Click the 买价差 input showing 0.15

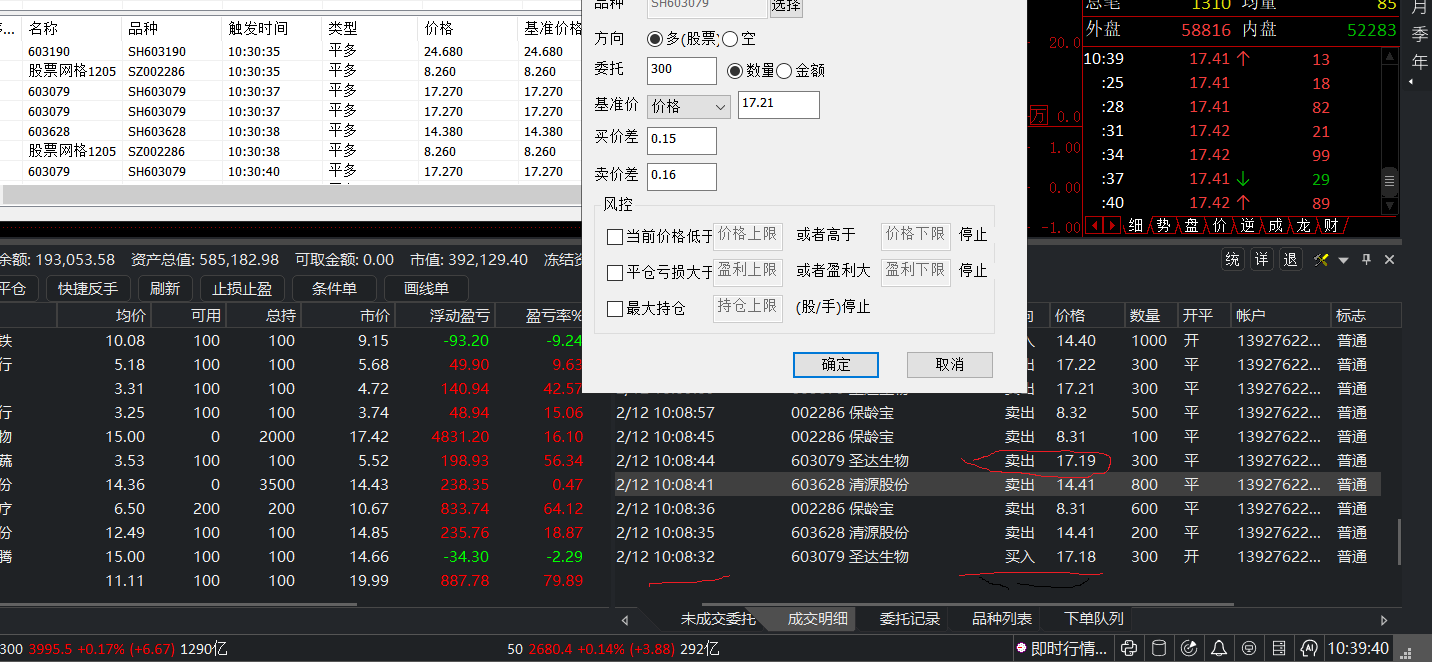pyautogui.click(x=682, y=141)
